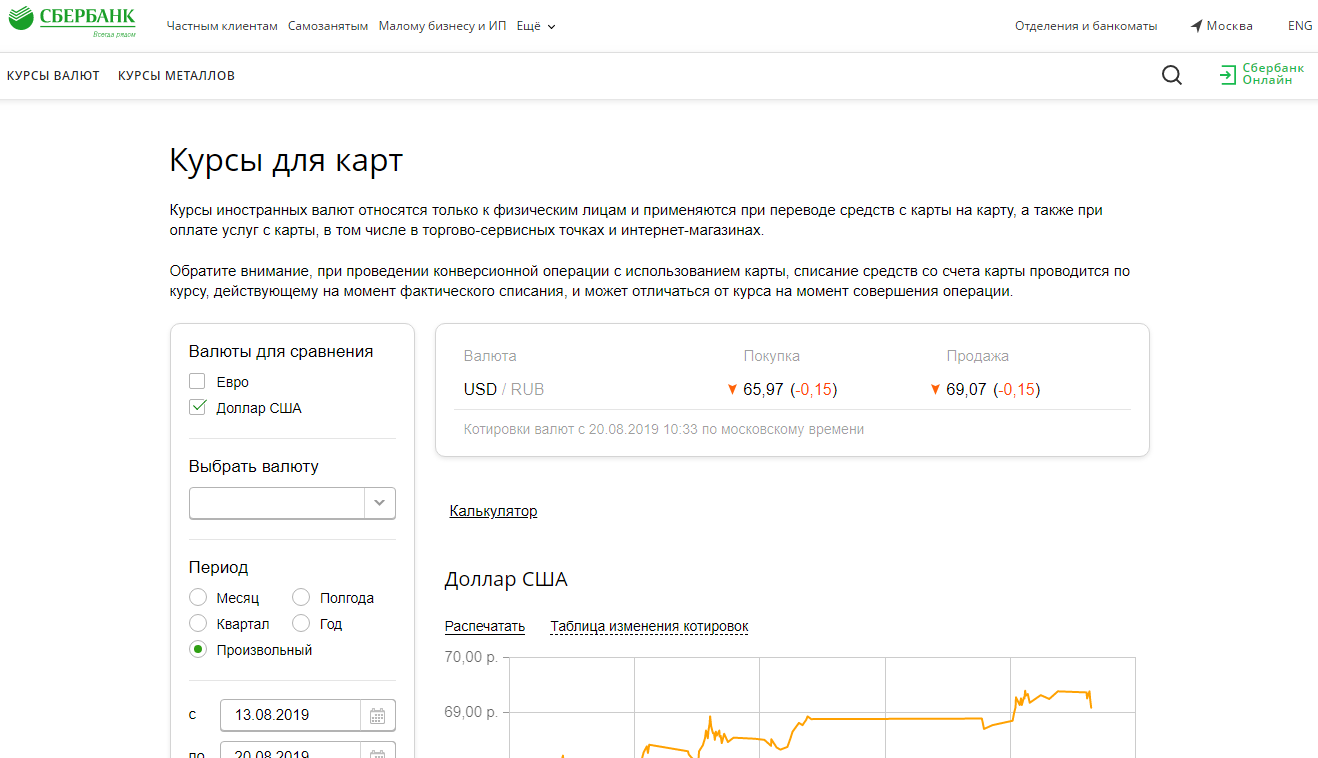This screenshot has width=1318, height=758.
Task: Uncheck the Доллар США checkbox
Action: [197, 407]
